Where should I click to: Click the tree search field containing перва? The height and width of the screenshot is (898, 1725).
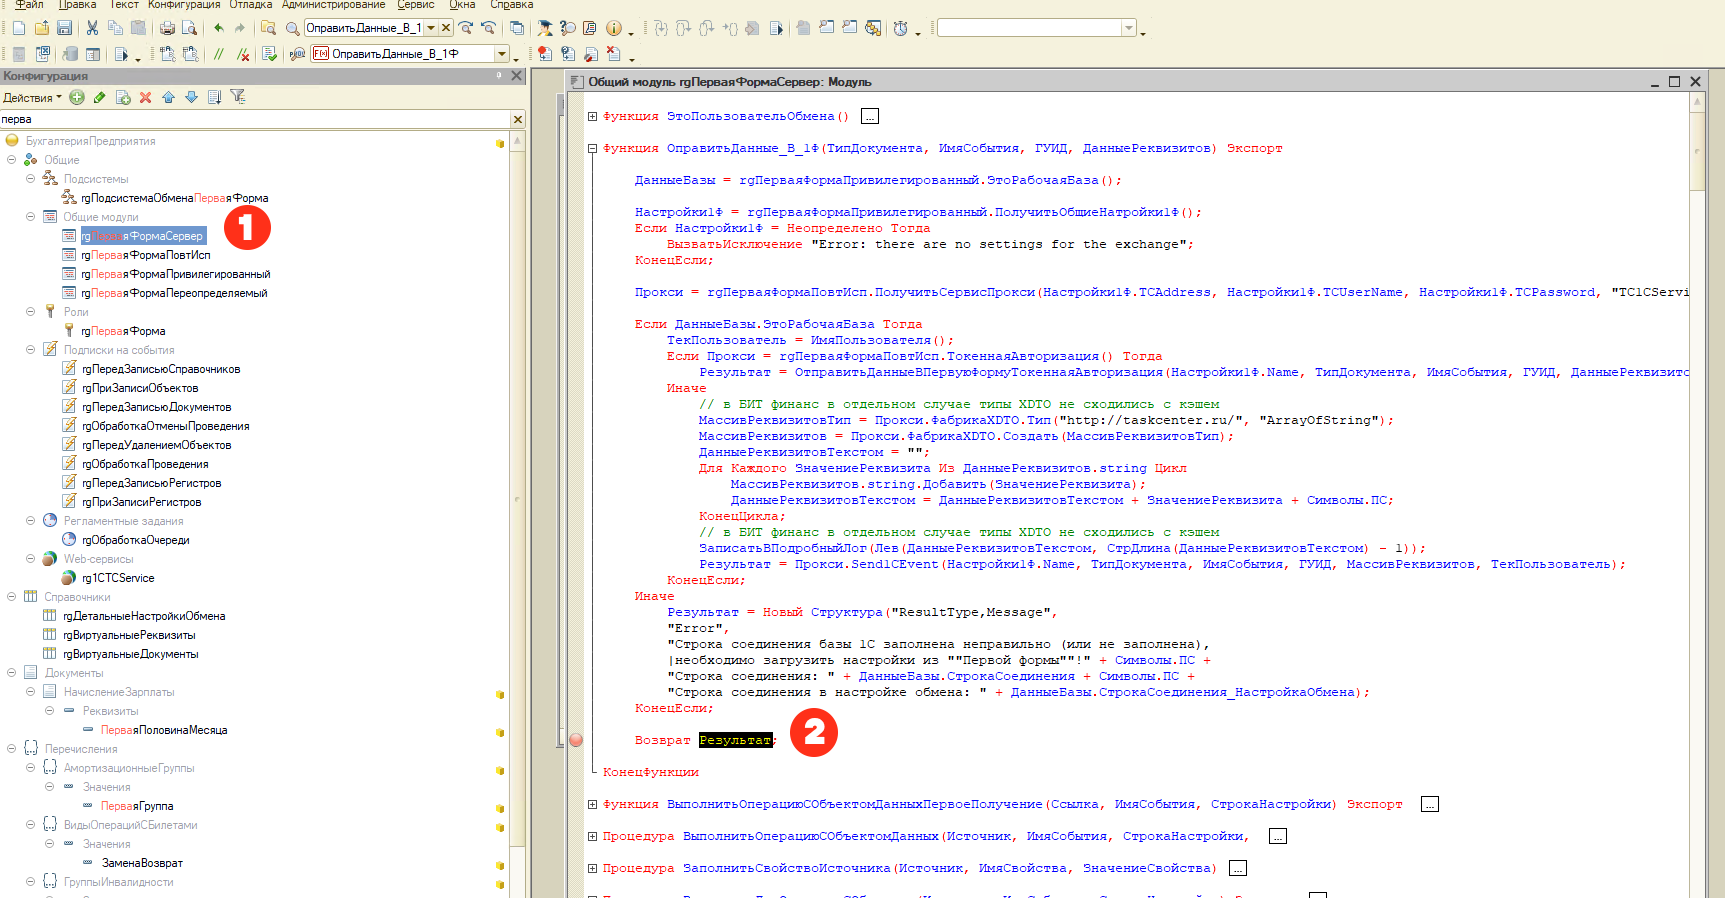click(x=255, y=119)
